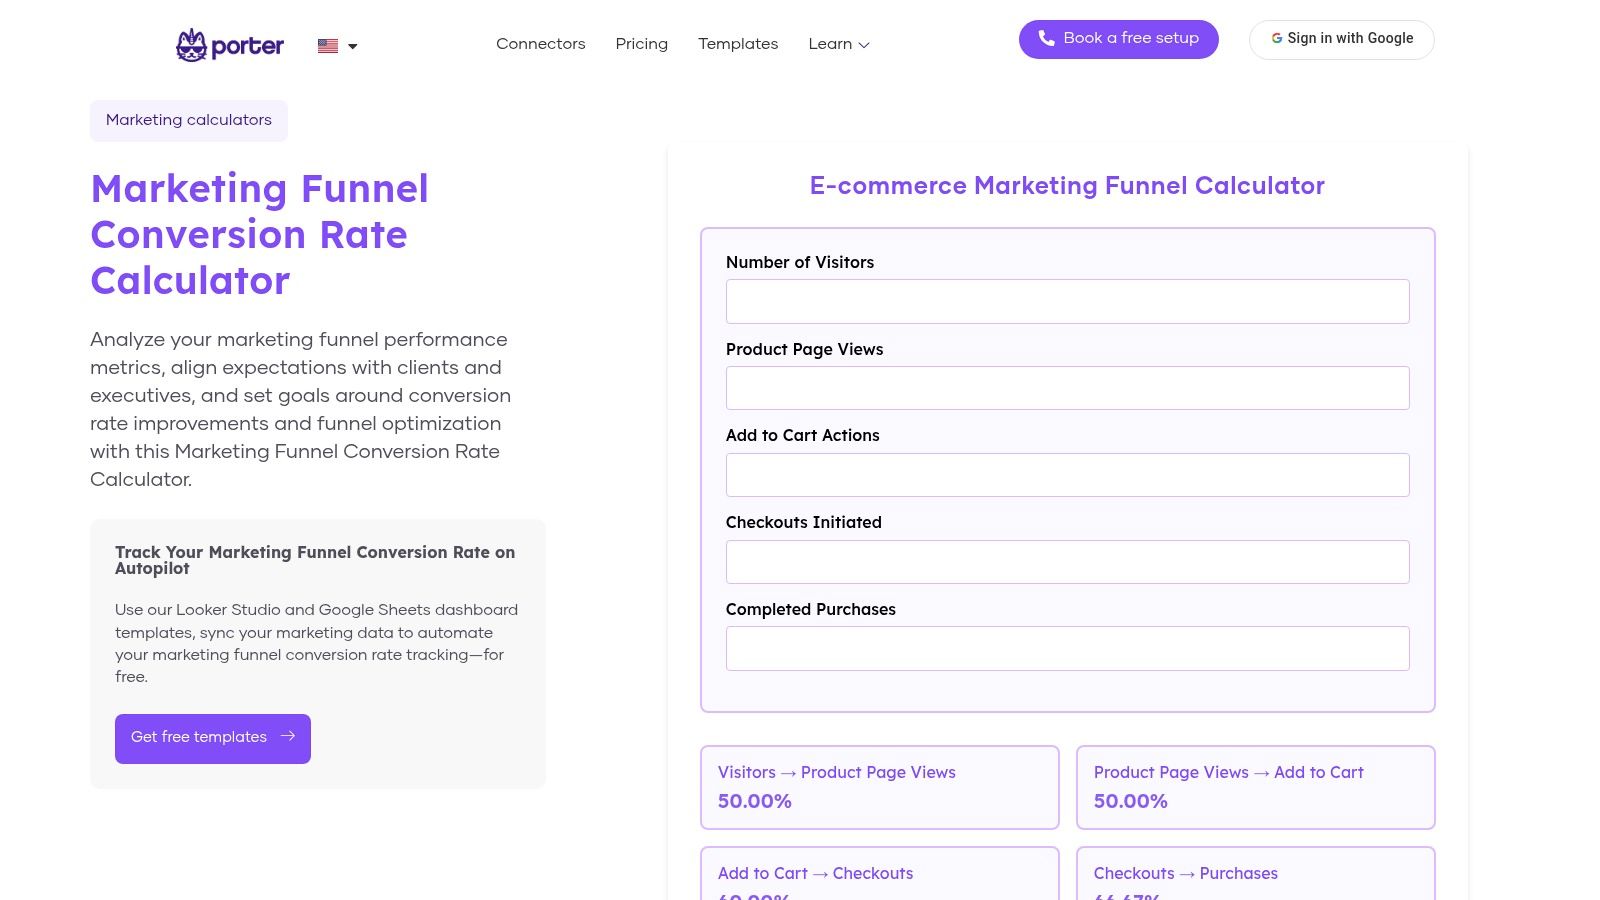1600x900 pixels.
Task: Click the Marketing calculators badge
Action: point(188,120)
